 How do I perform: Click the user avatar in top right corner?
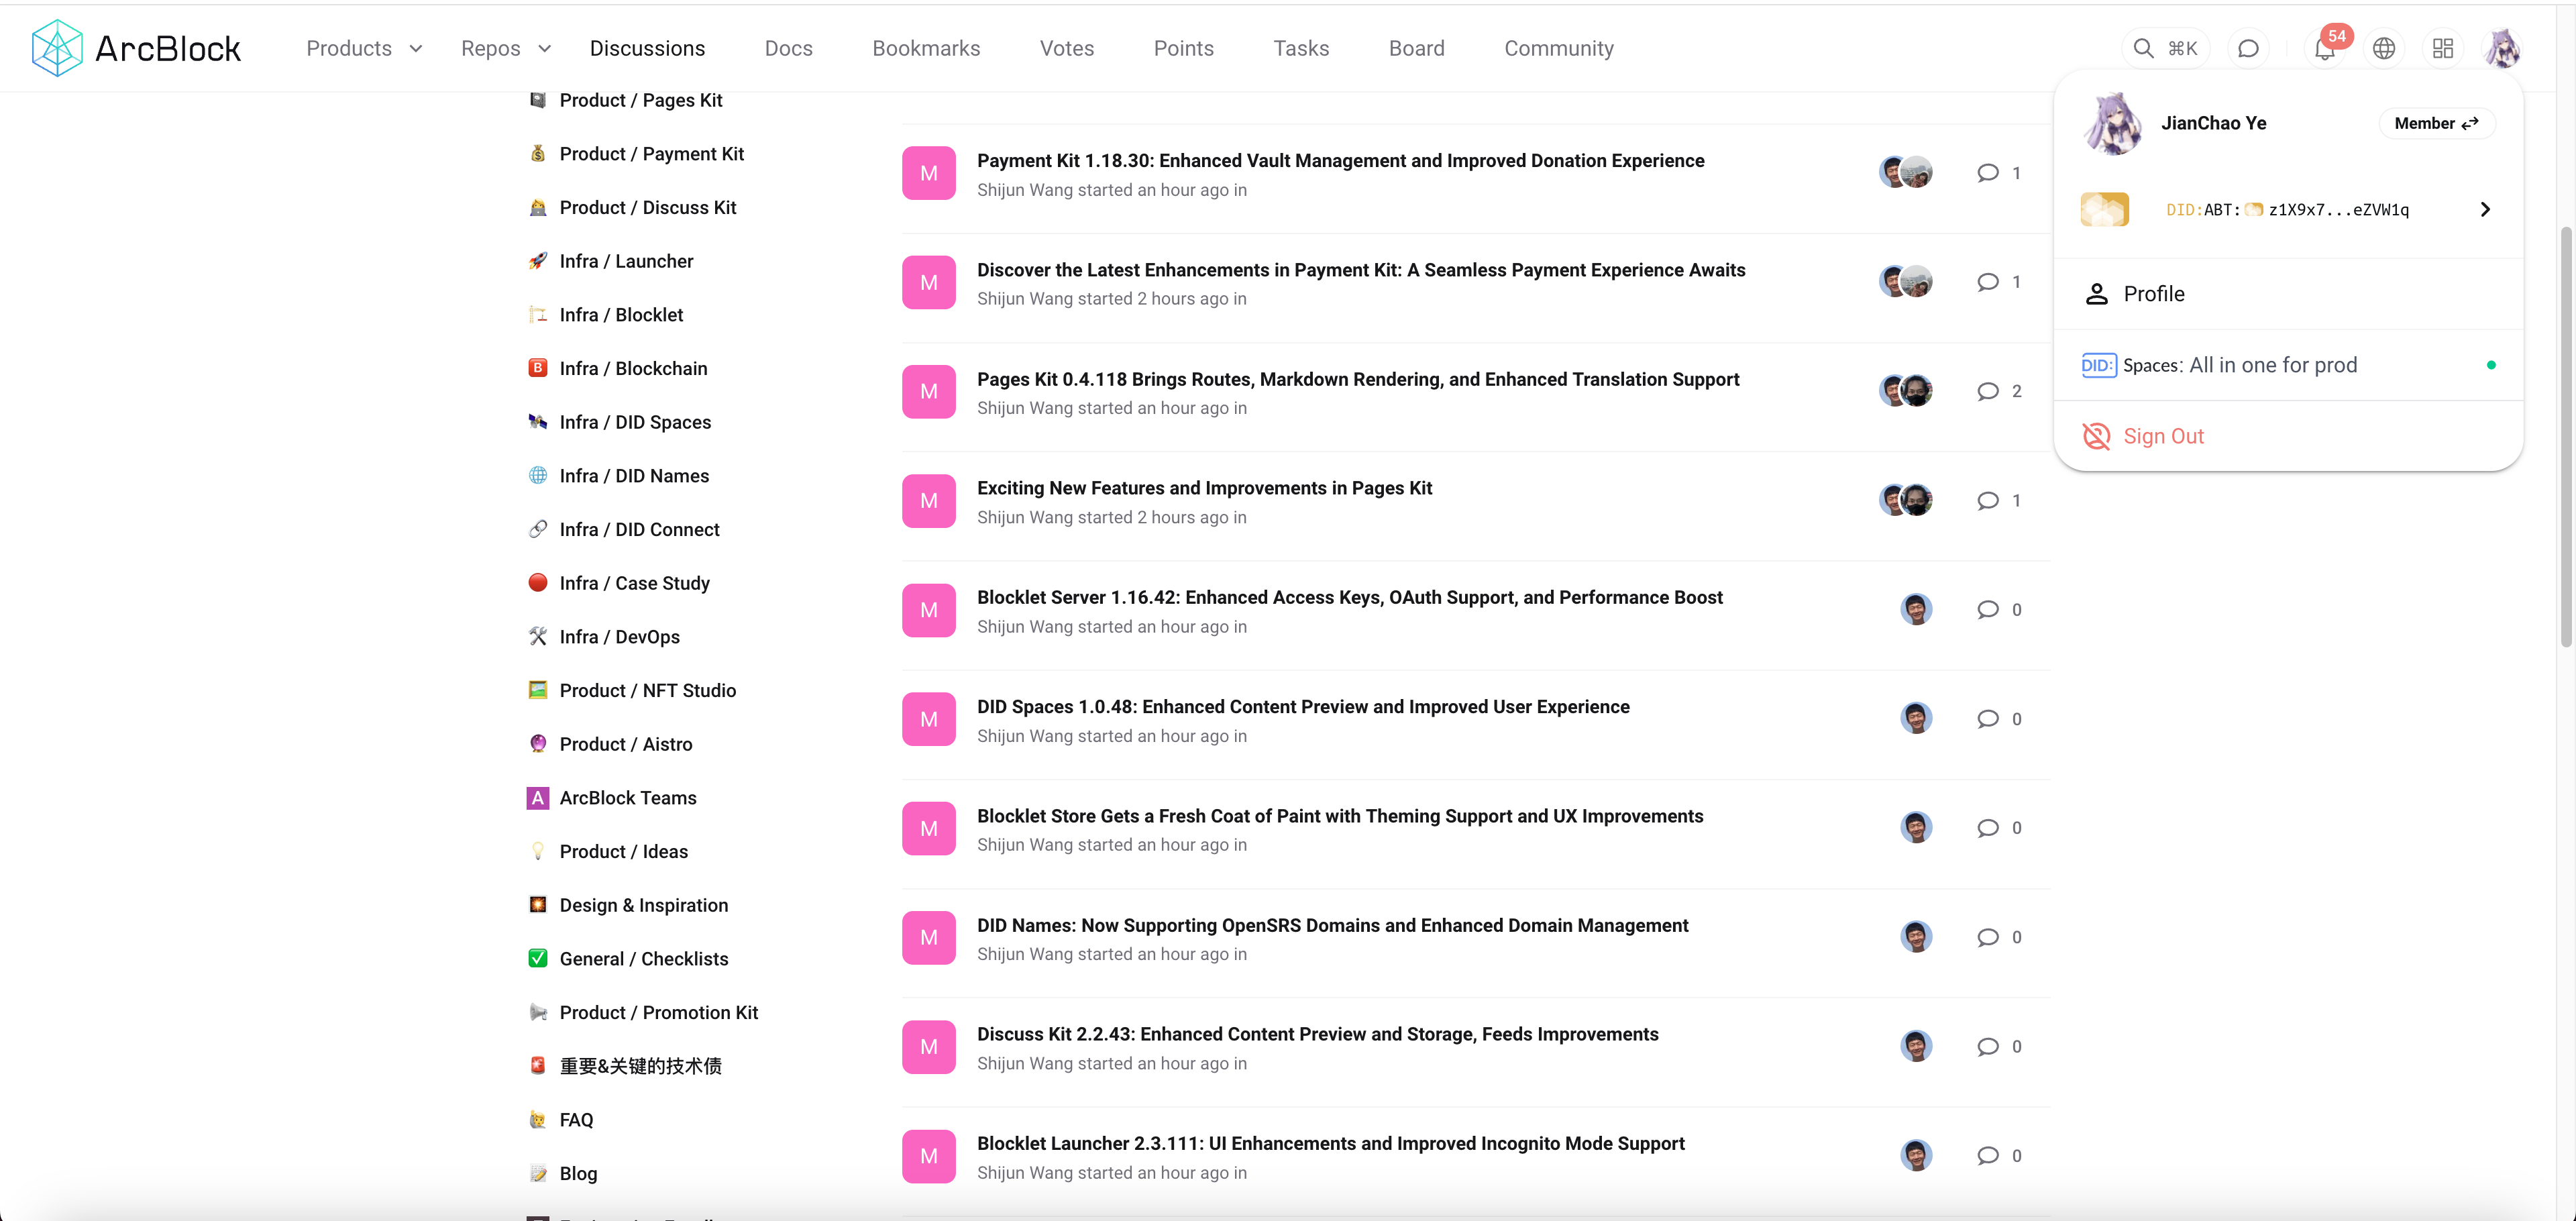pos(2502,49)
